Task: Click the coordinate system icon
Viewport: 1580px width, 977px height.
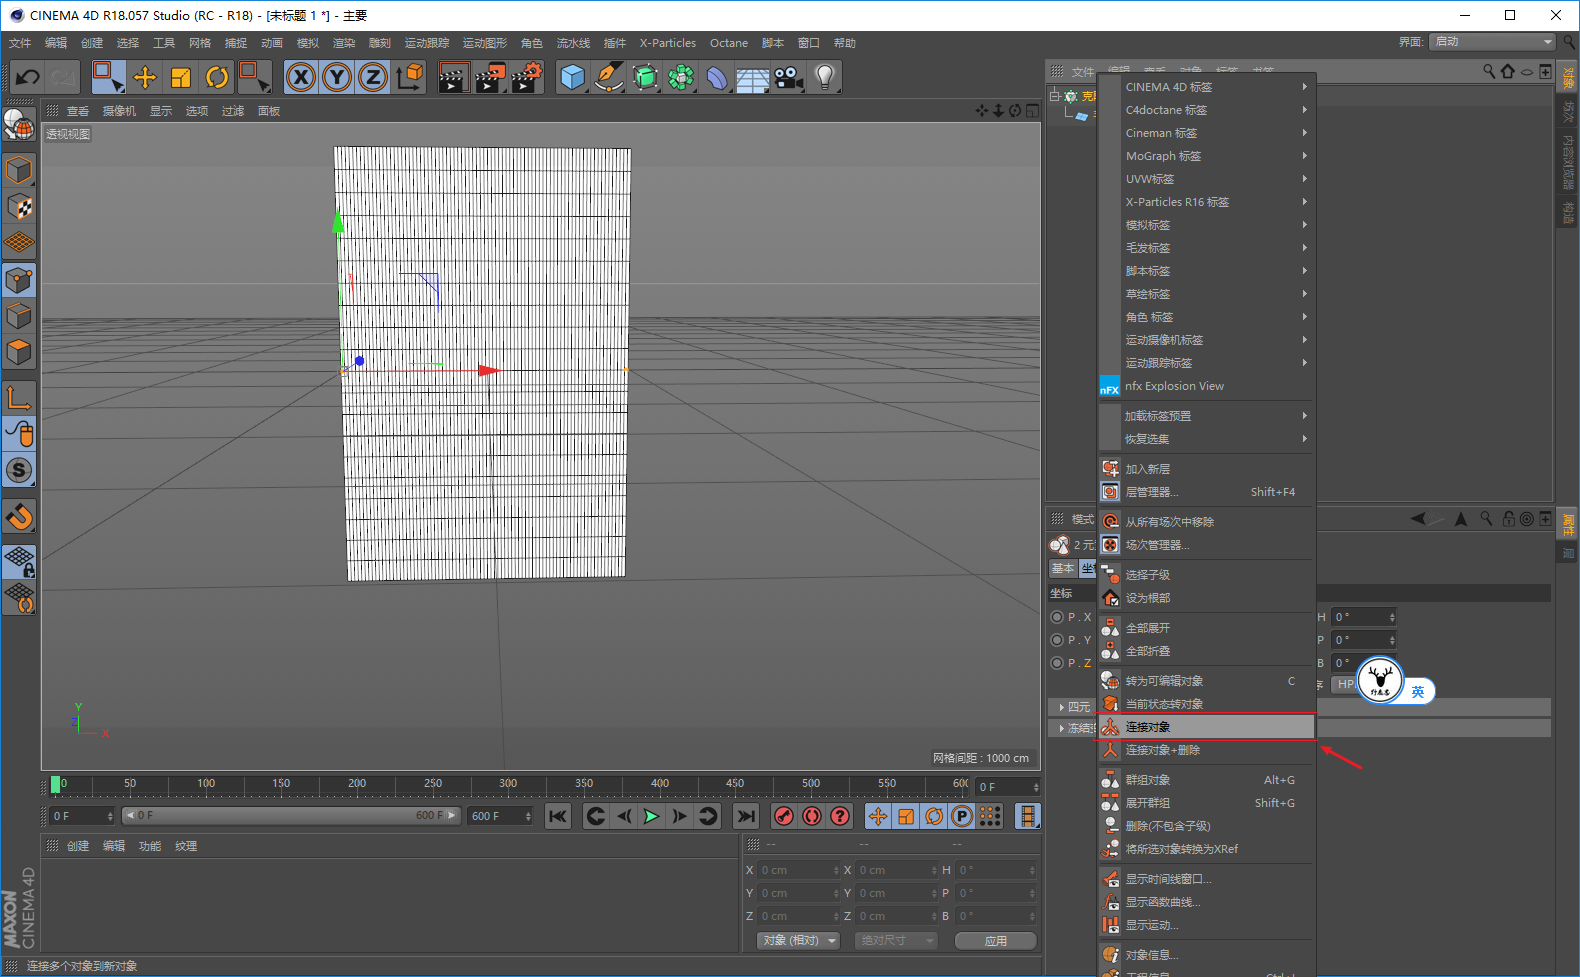Action: tap(410, 77)
